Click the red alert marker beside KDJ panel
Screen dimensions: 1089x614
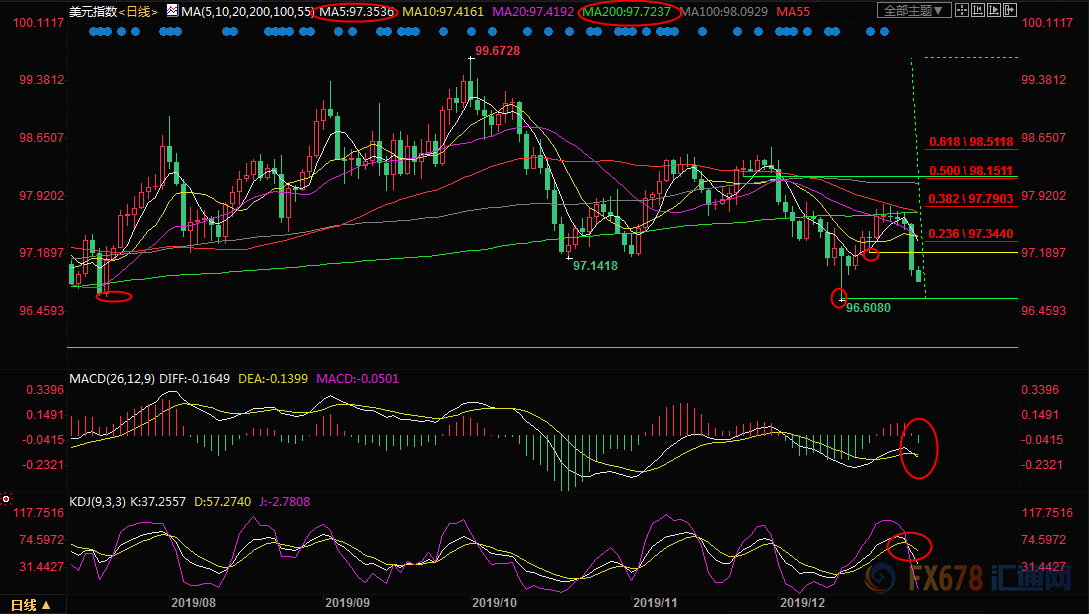(6, 498)
